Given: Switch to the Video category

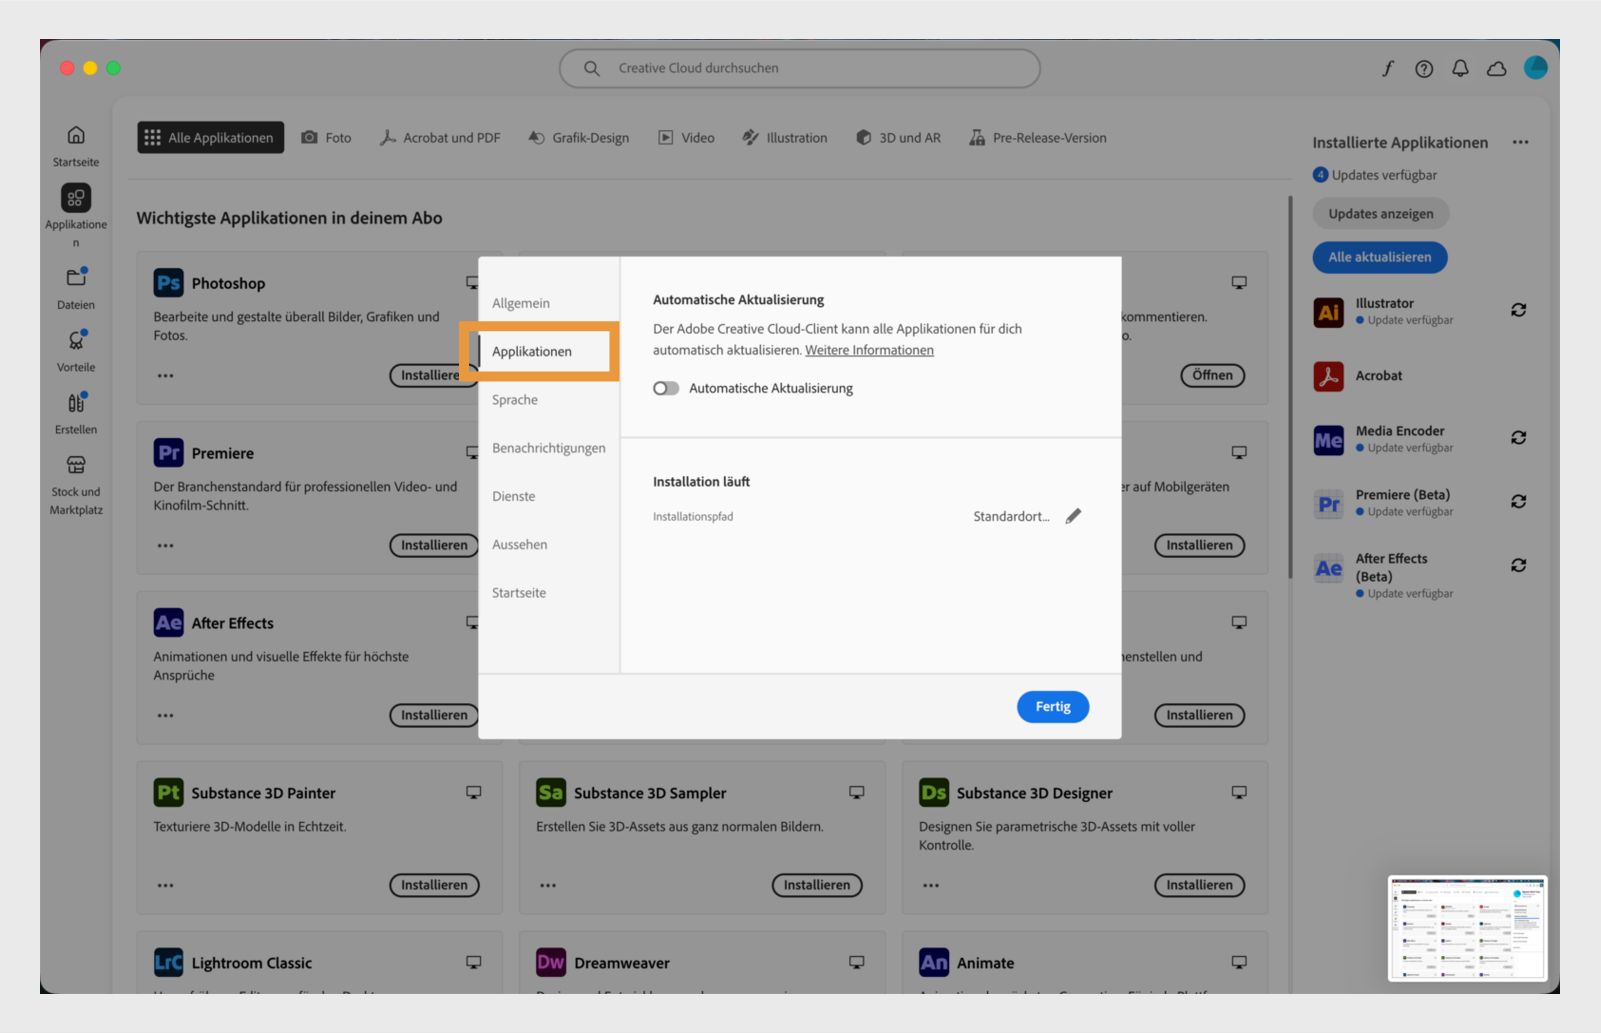Looking at the screenshot, I should click(x=686, y=138).
